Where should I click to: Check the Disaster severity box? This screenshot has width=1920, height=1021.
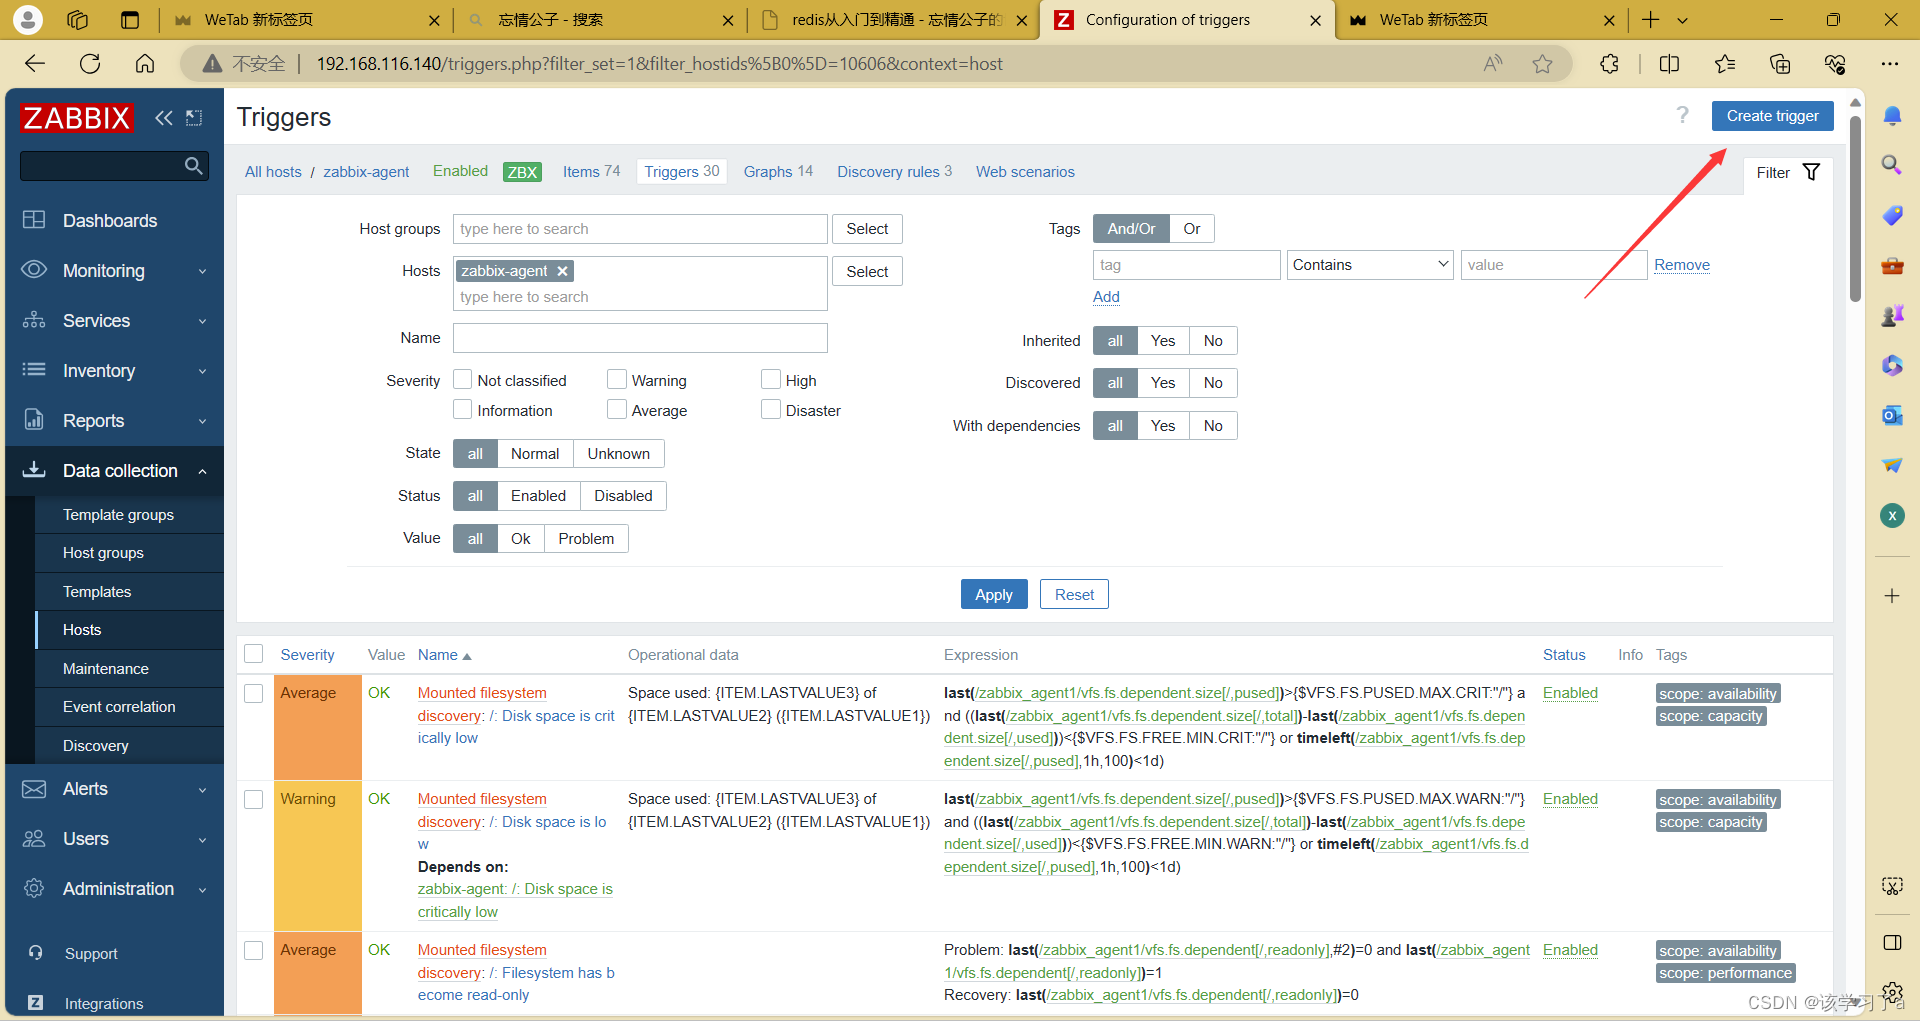tap(771, 410)
